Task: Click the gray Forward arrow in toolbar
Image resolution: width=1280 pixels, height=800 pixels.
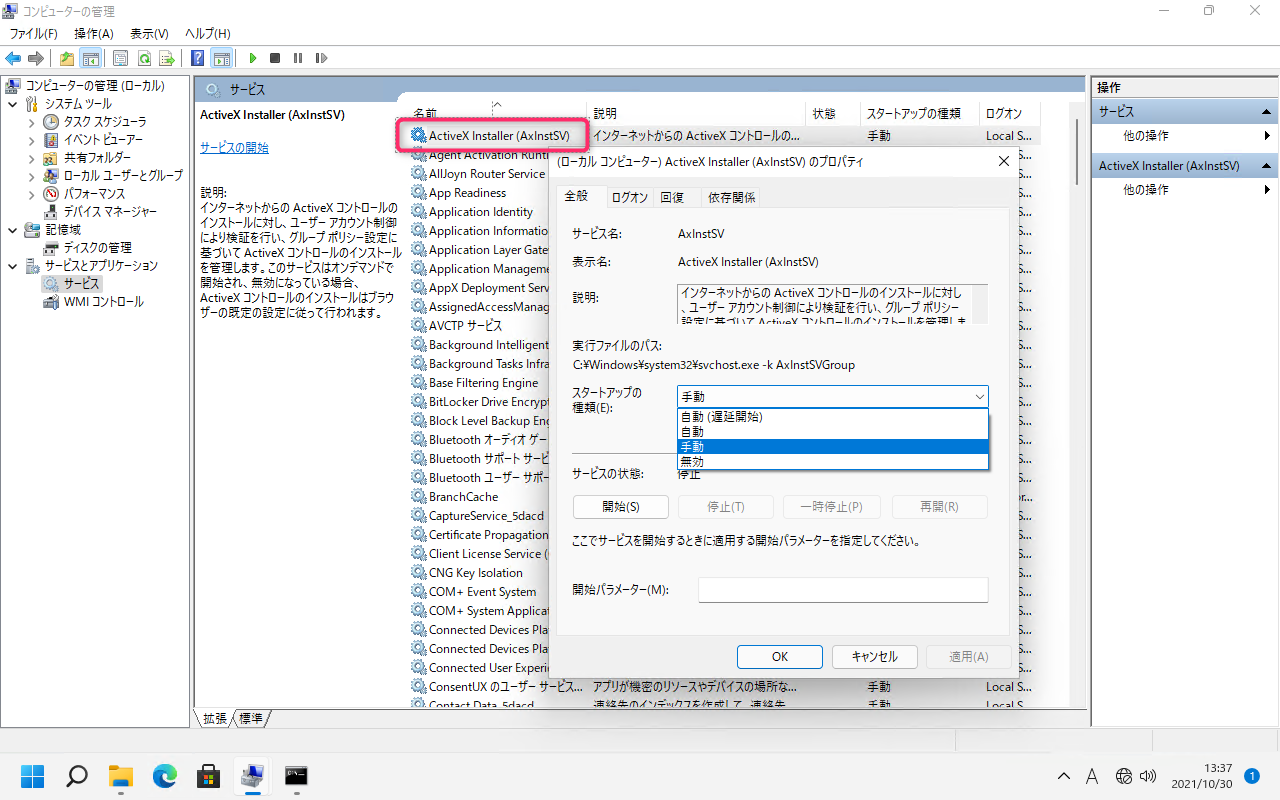Action: [x=36, y=58]
